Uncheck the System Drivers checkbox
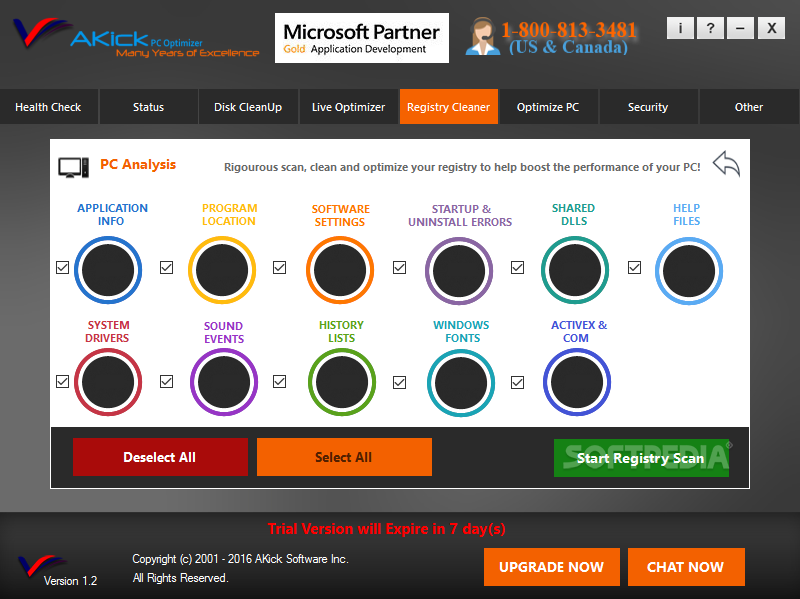The image size is (800, 599). coord(62,381)
